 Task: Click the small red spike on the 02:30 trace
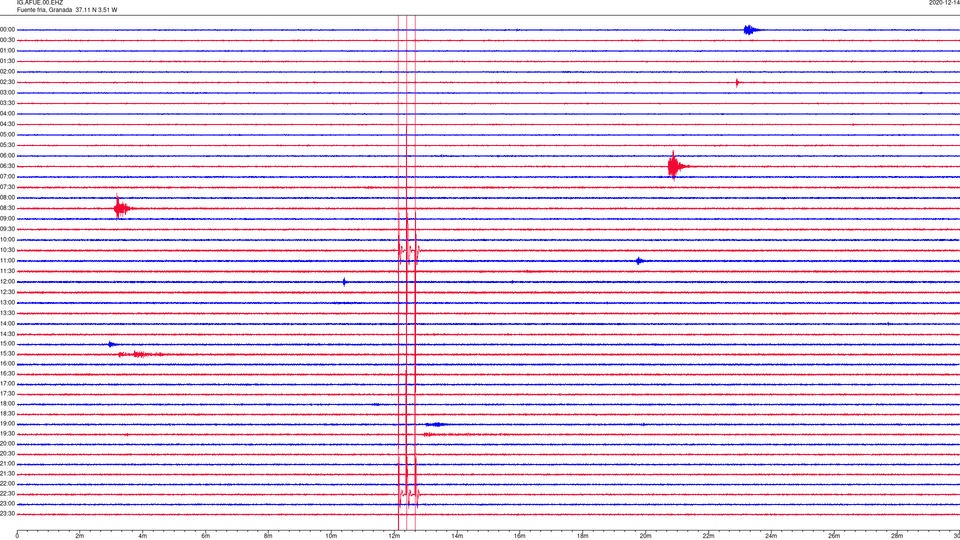pyautogui.click(x=738, y=83)
